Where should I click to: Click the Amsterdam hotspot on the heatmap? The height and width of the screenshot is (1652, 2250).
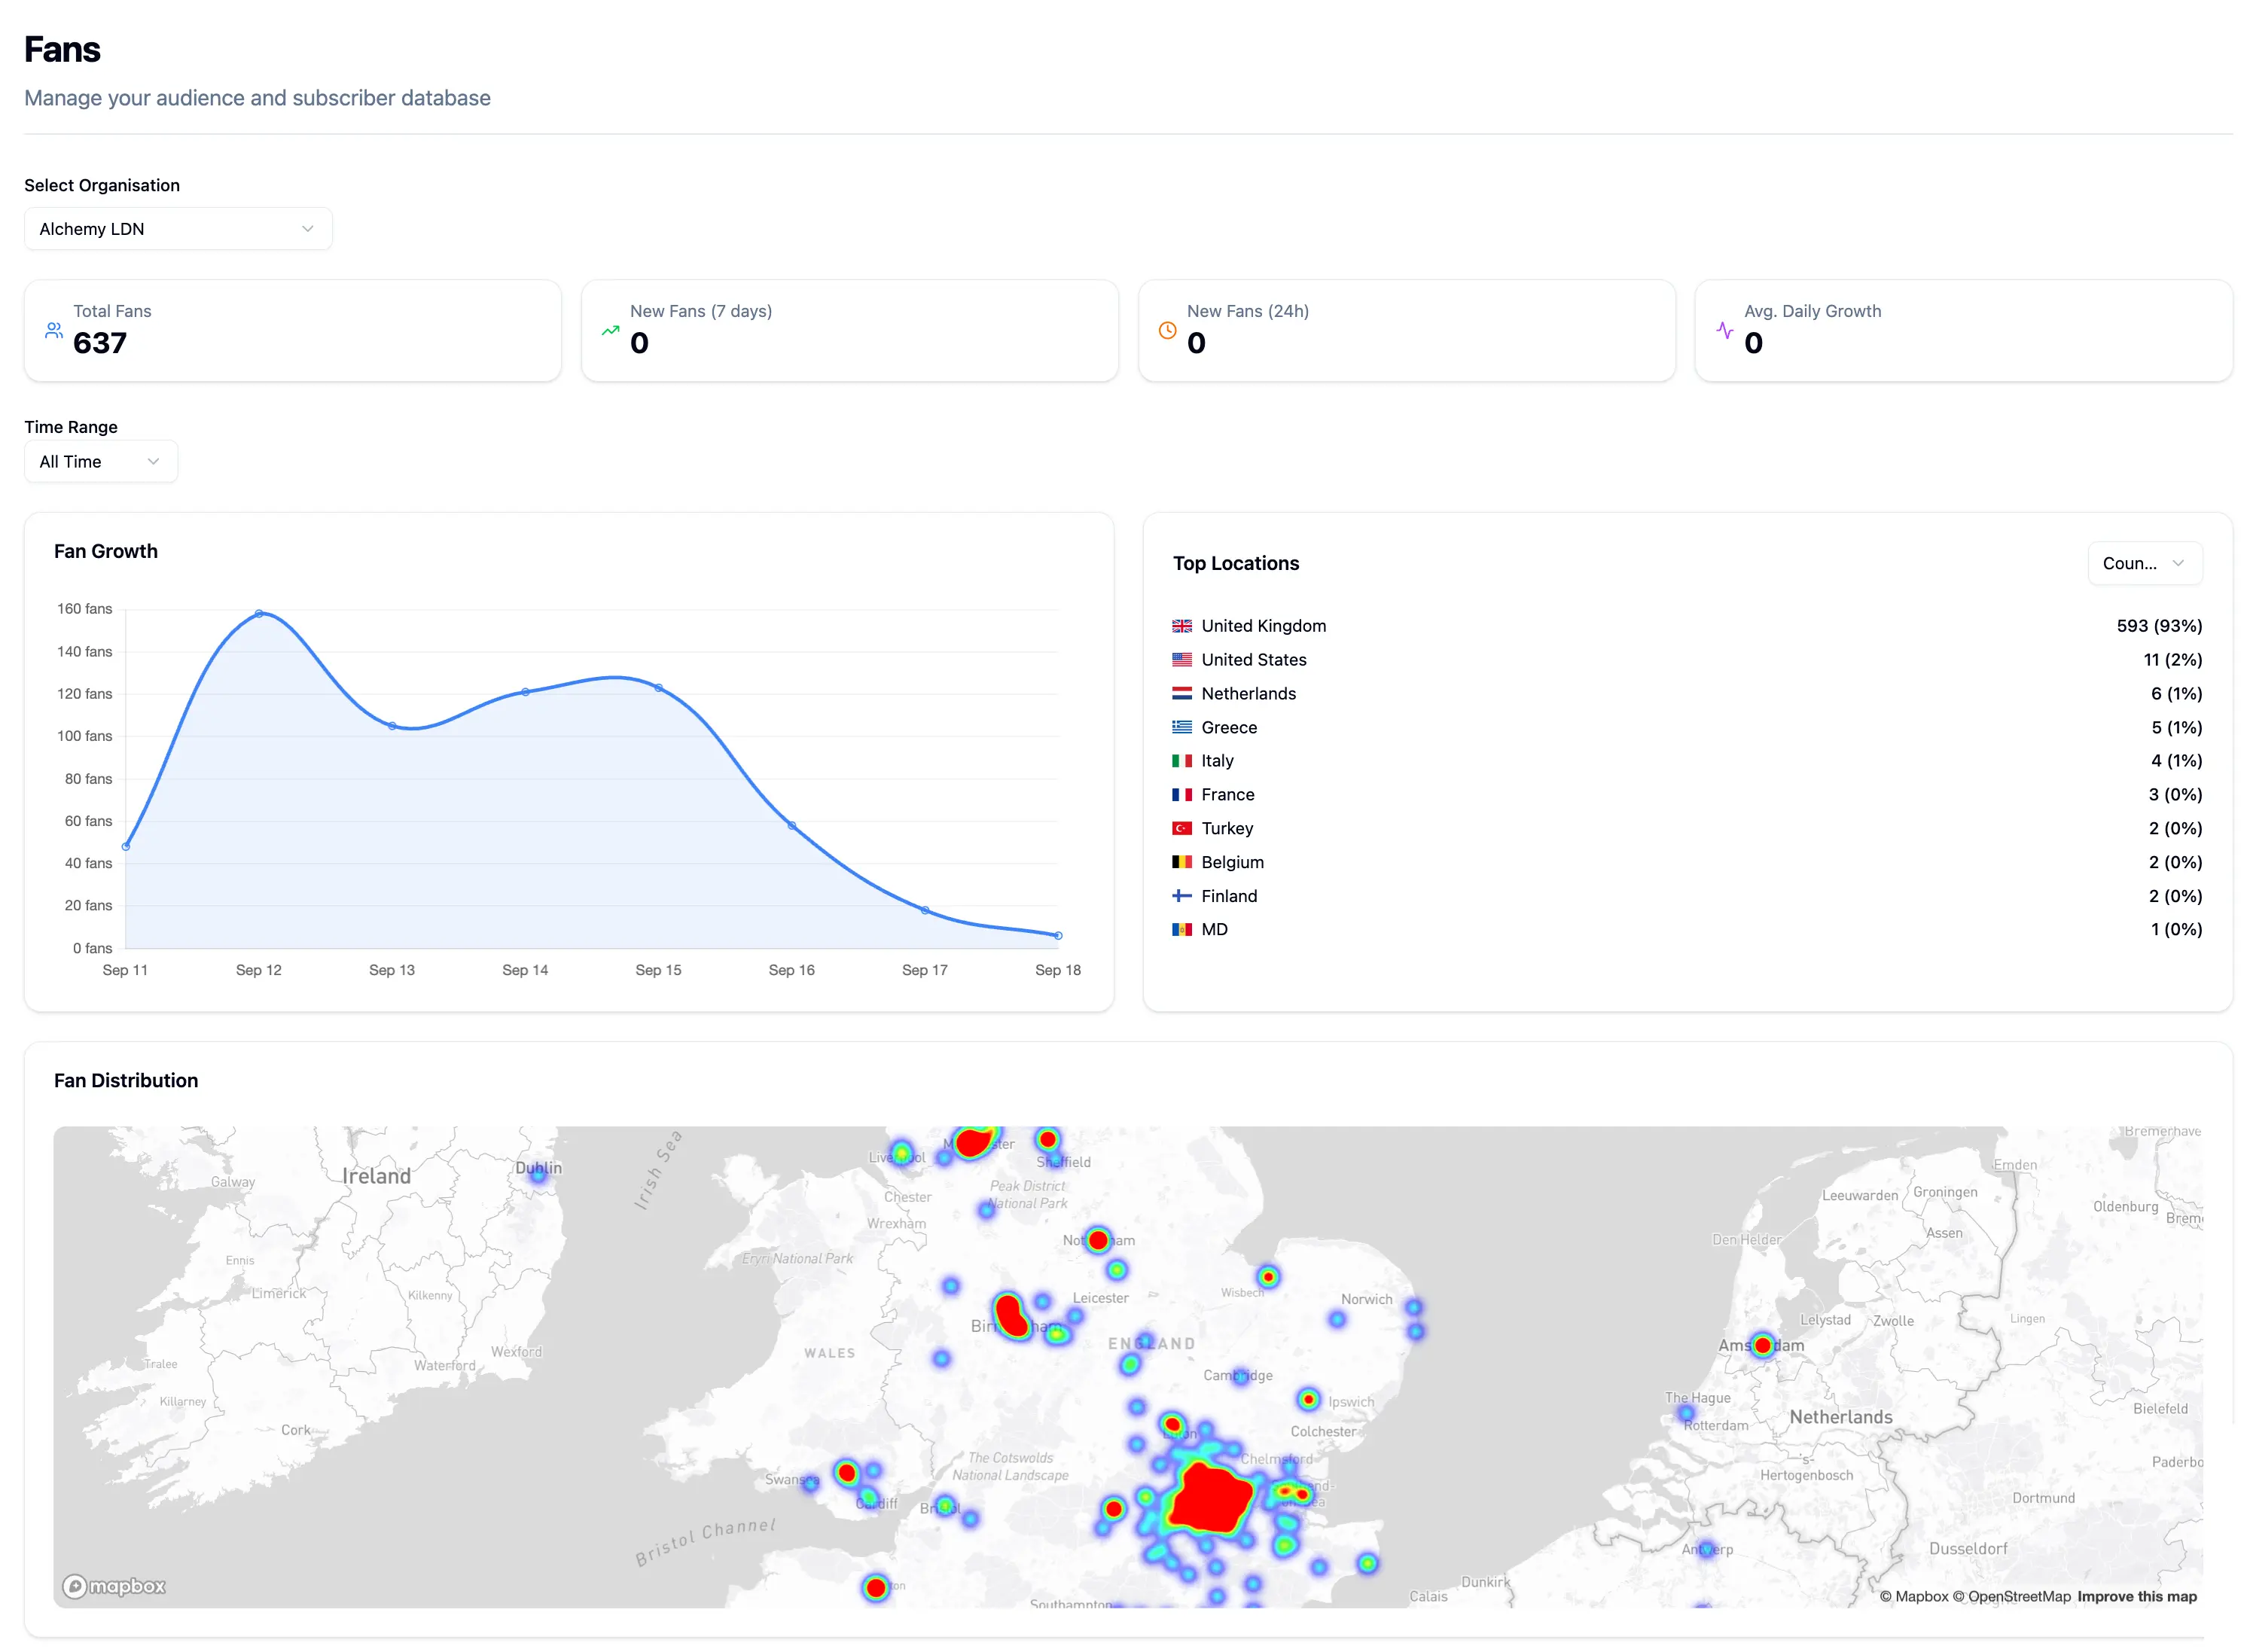coord(1761,1345)
